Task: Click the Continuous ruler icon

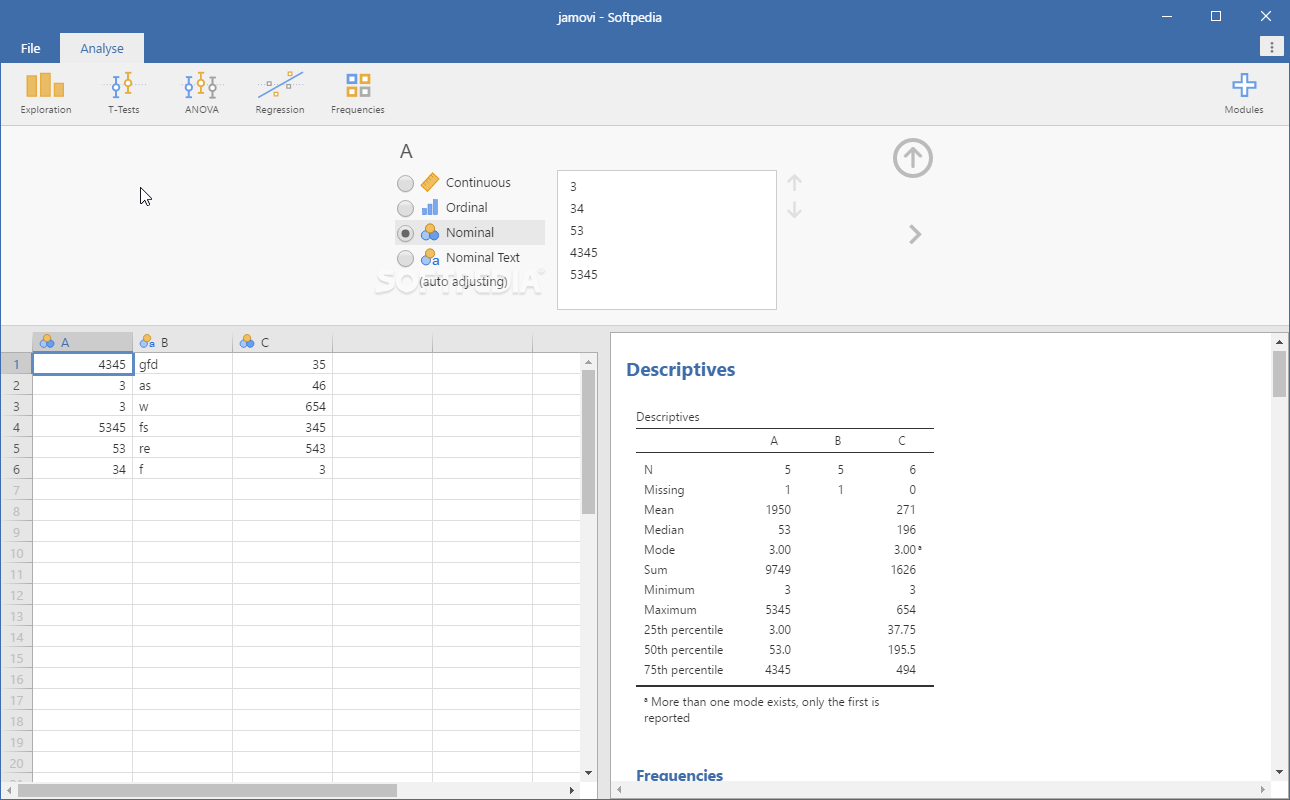Action: (430, 182)
